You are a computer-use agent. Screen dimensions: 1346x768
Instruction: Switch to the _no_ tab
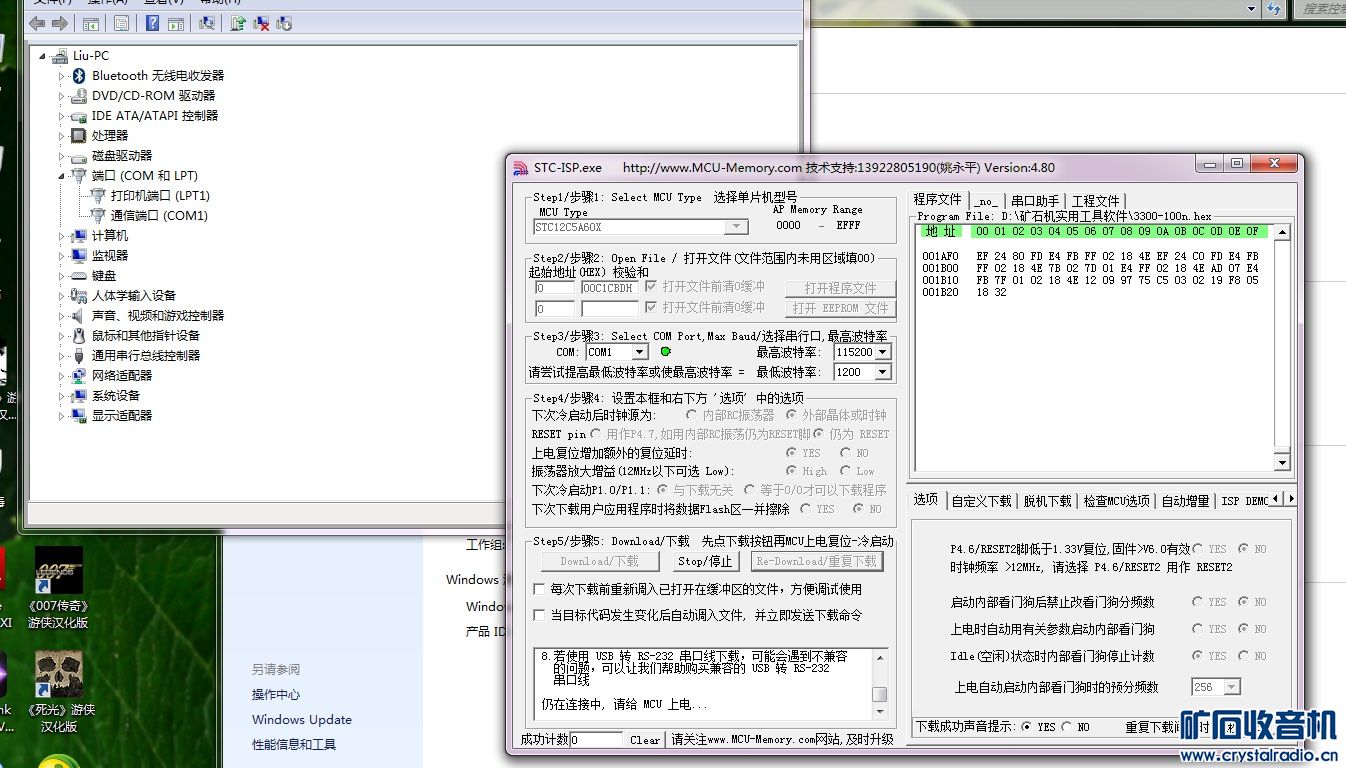coord(986,201)
